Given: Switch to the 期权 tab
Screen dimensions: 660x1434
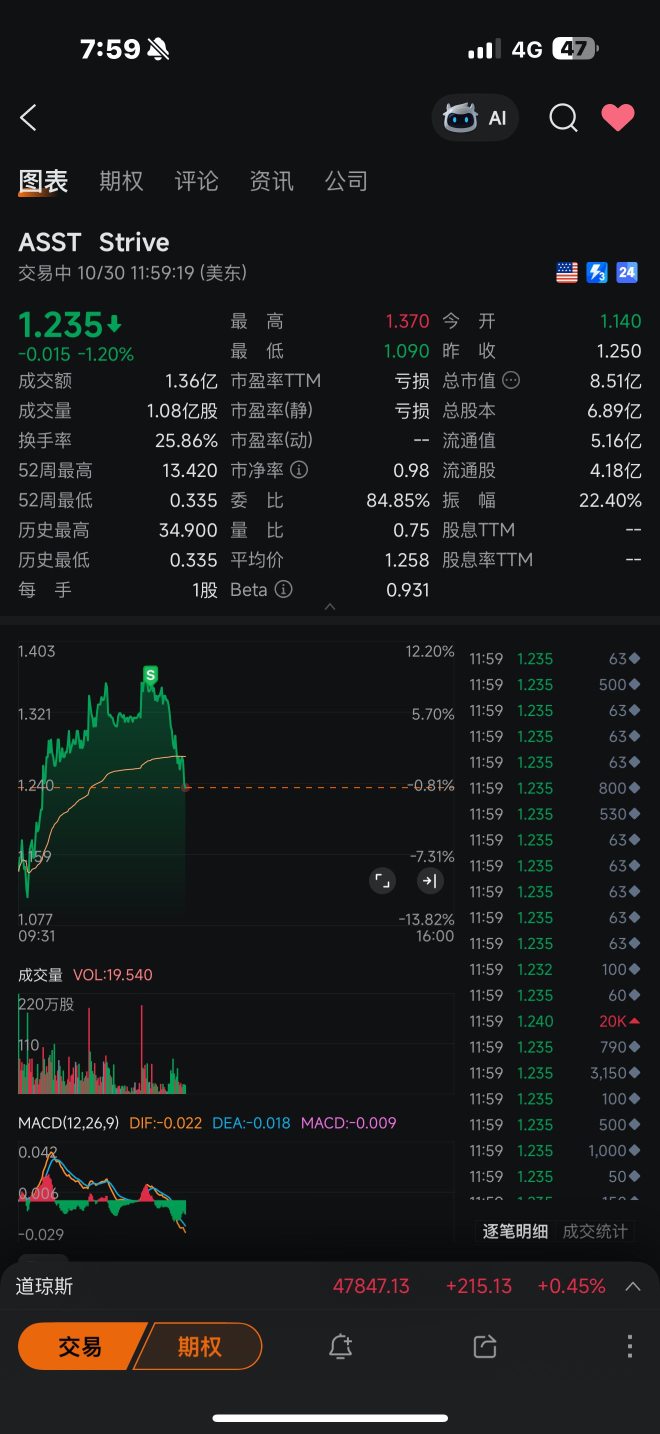Looking at the screenshot, I should tap(121, 181).
